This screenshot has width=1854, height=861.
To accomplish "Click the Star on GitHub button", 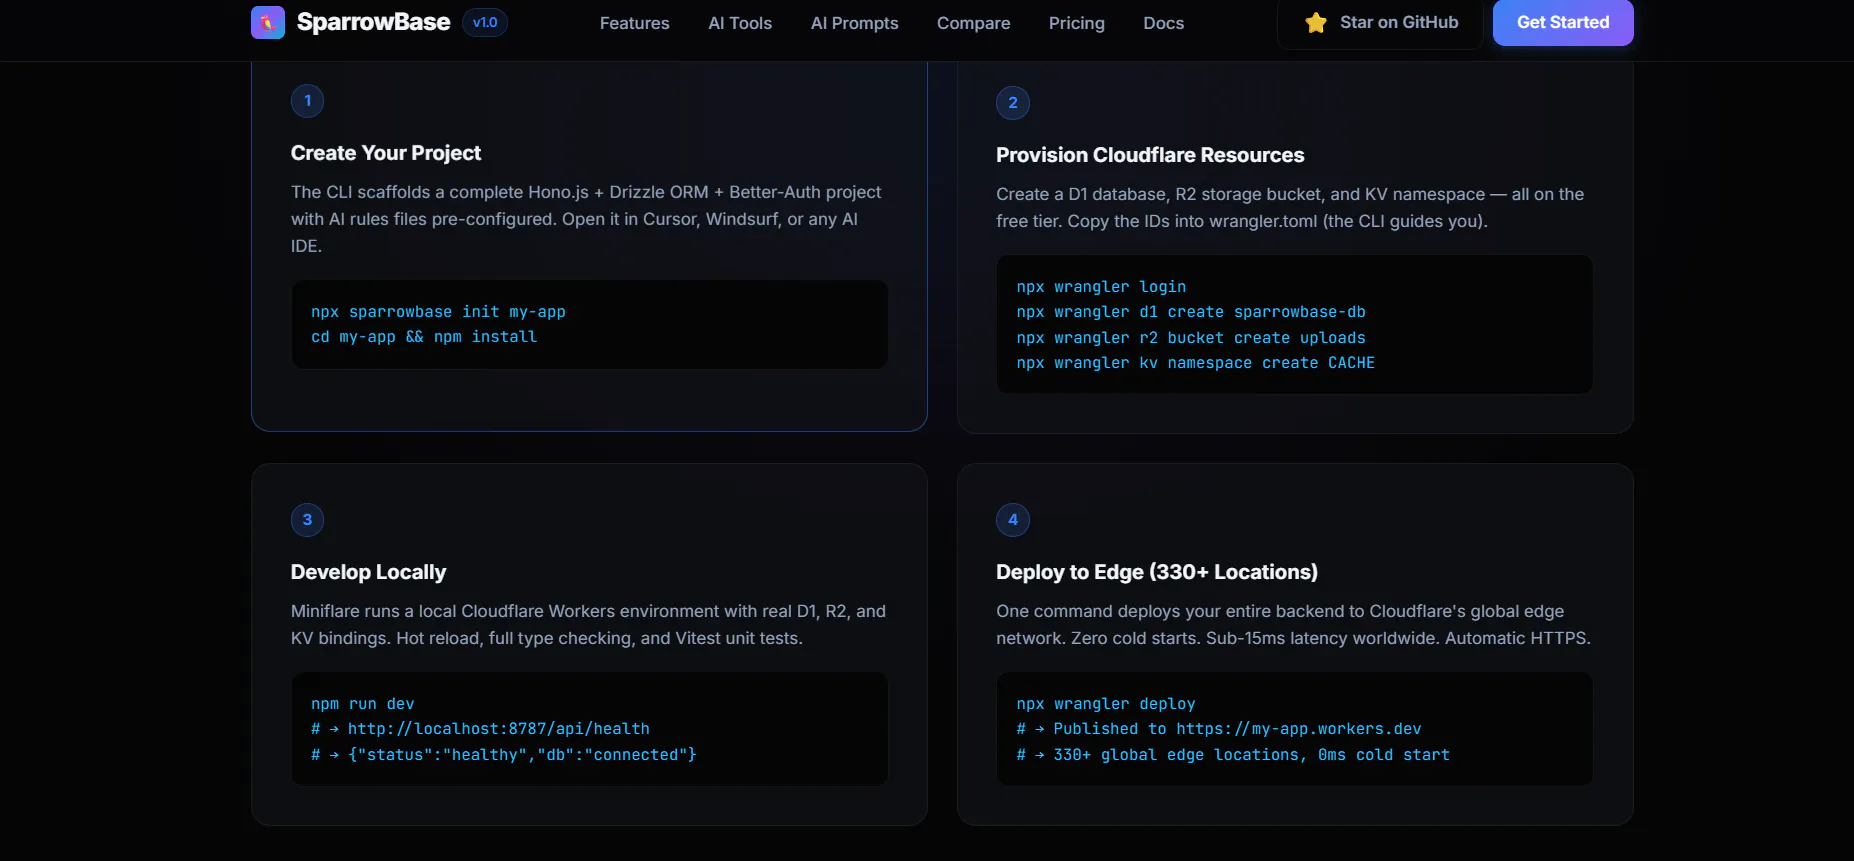I will click(x=1380, y=22).
